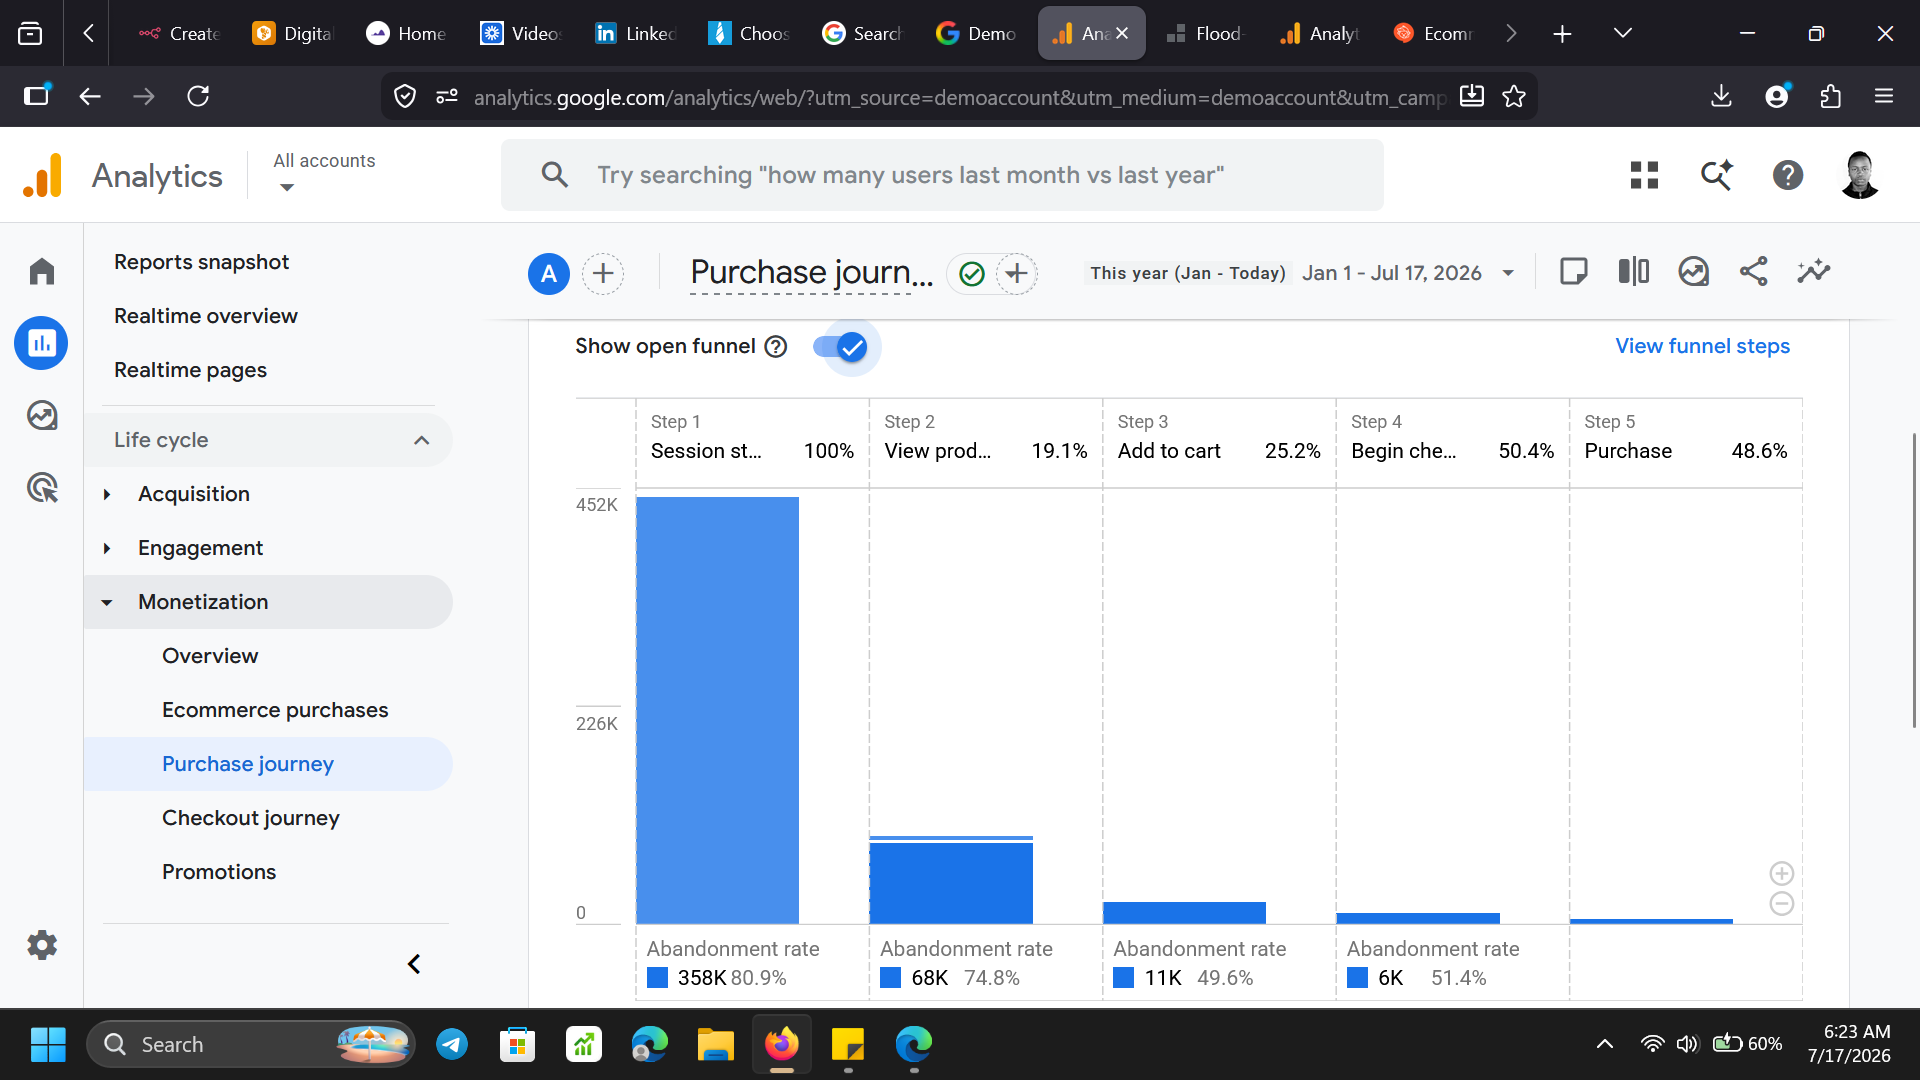Viewport: 1920px width, 1080px height.
Task: Collapse the report navigation with the chevron
Action: (x=414, y=964)
